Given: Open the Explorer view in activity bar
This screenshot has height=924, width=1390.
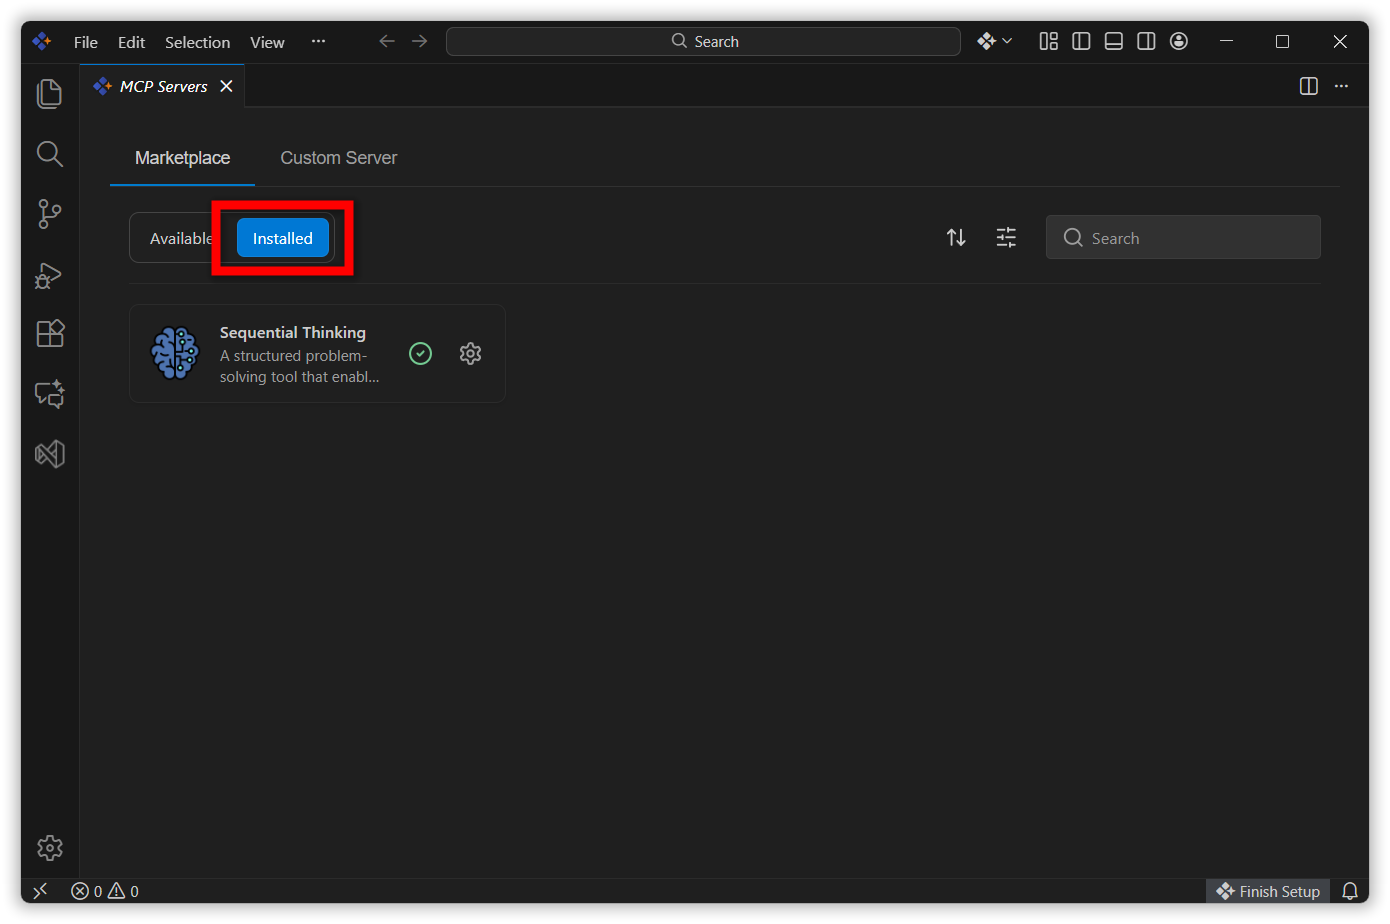Looking at the screenshot, I should coord(49,93).
